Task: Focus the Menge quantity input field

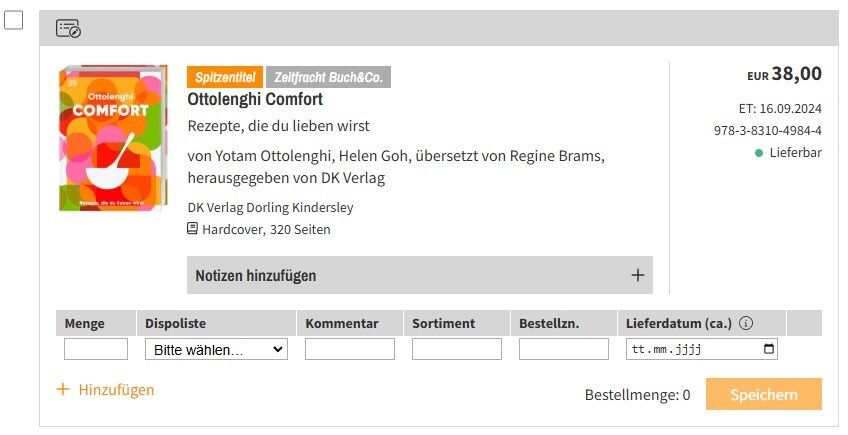Action: 96,349
